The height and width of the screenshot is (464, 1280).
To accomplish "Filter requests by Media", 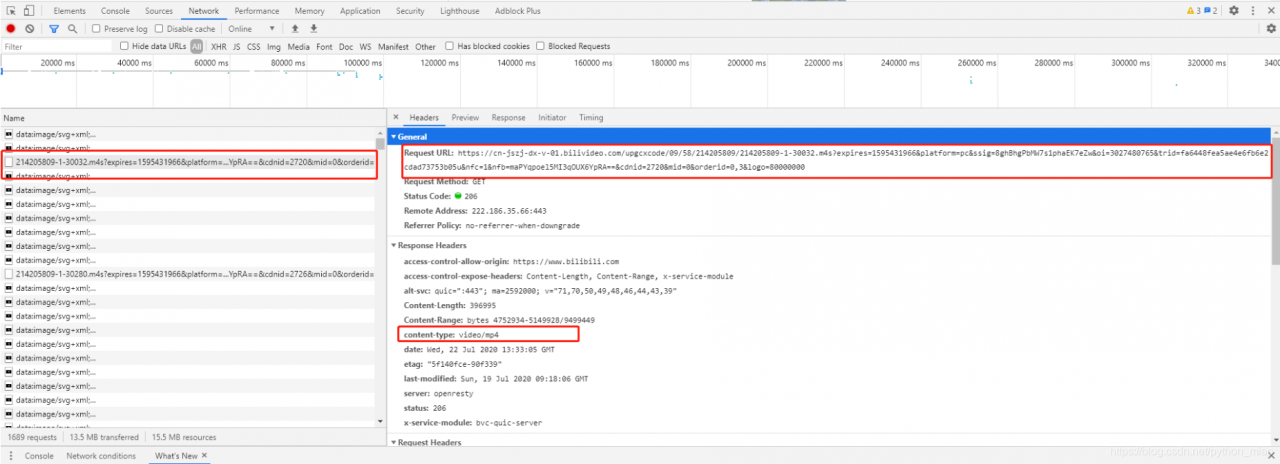I will (299, 46).
